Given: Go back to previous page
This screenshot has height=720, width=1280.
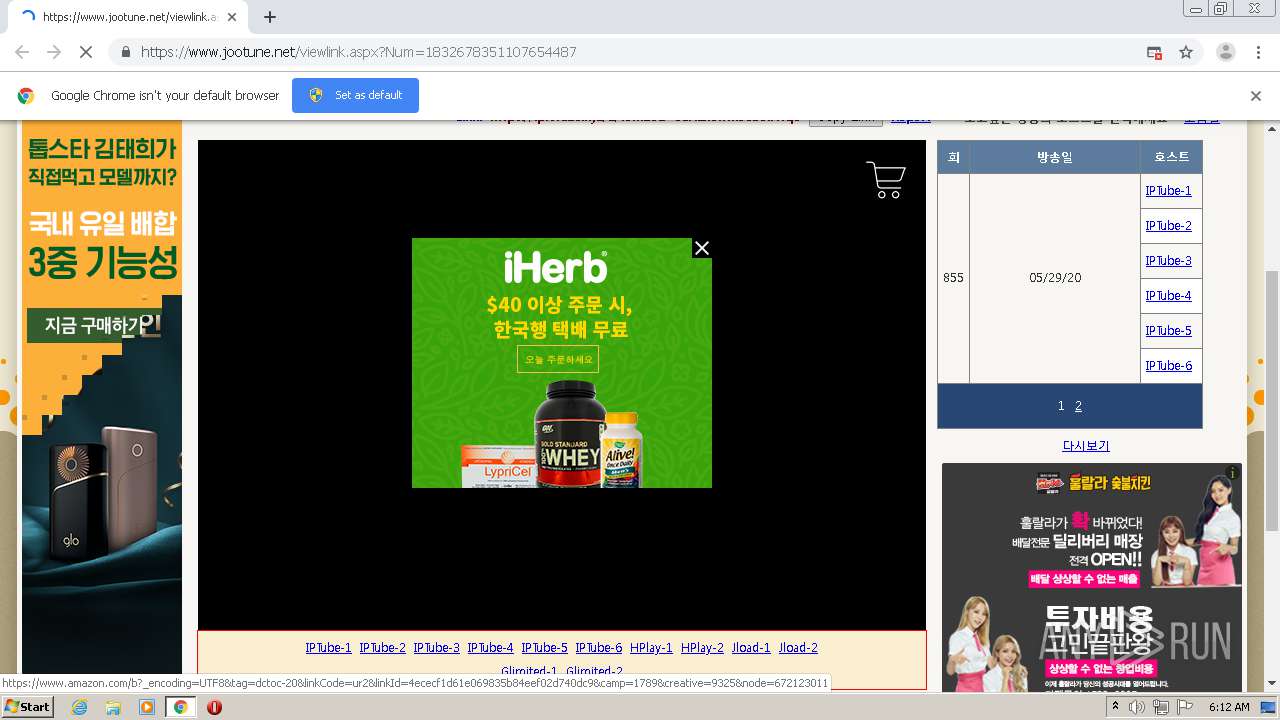Looking at the screenshot, I should coord(22,52).
